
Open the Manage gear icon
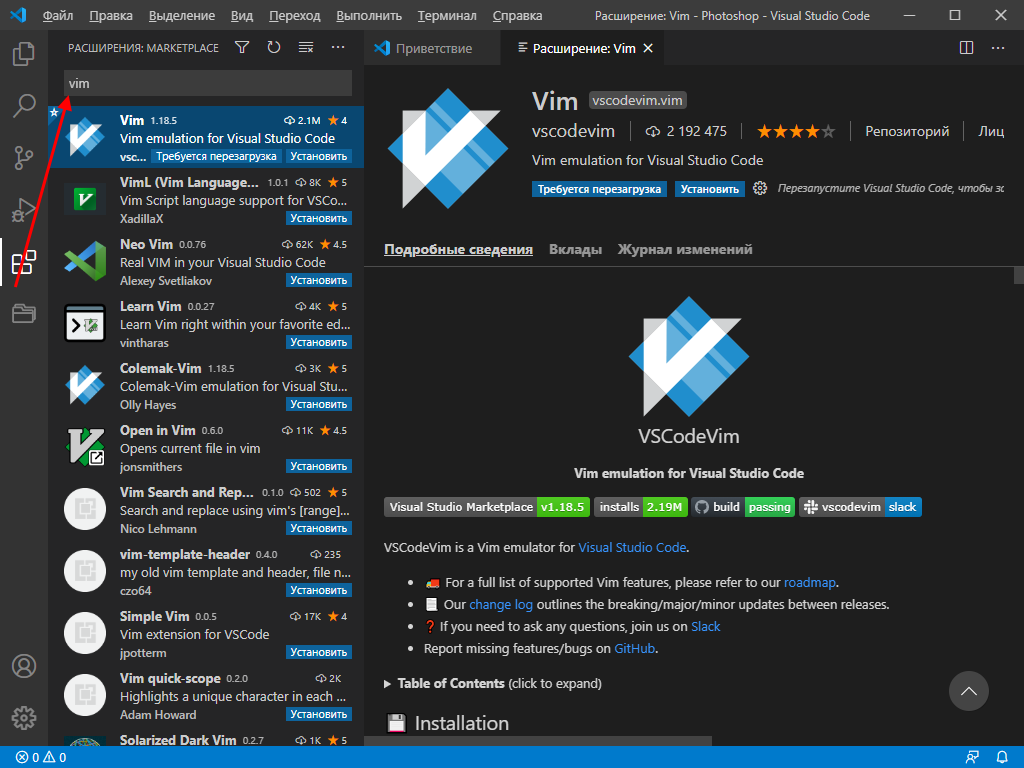pos(24,717)
